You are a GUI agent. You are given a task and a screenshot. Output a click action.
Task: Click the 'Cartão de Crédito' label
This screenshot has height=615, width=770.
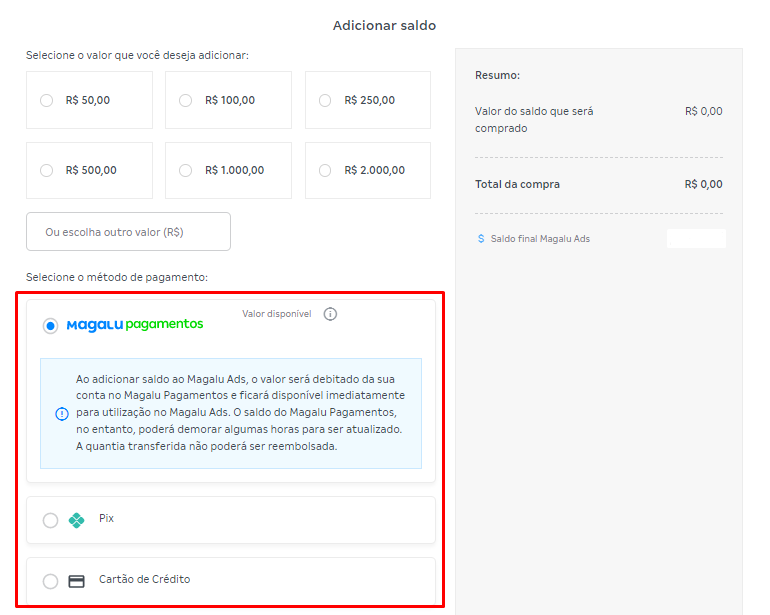(144, 579)
